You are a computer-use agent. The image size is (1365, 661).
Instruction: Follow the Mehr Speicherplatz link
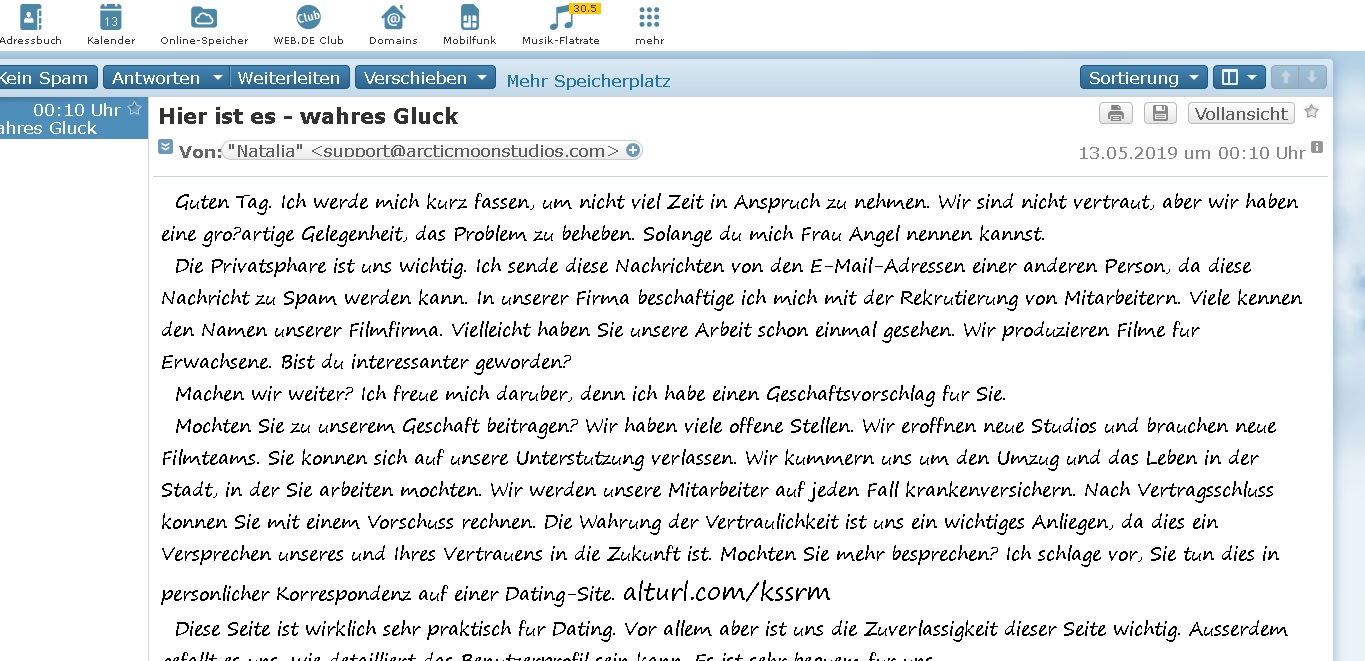(588, 81)
